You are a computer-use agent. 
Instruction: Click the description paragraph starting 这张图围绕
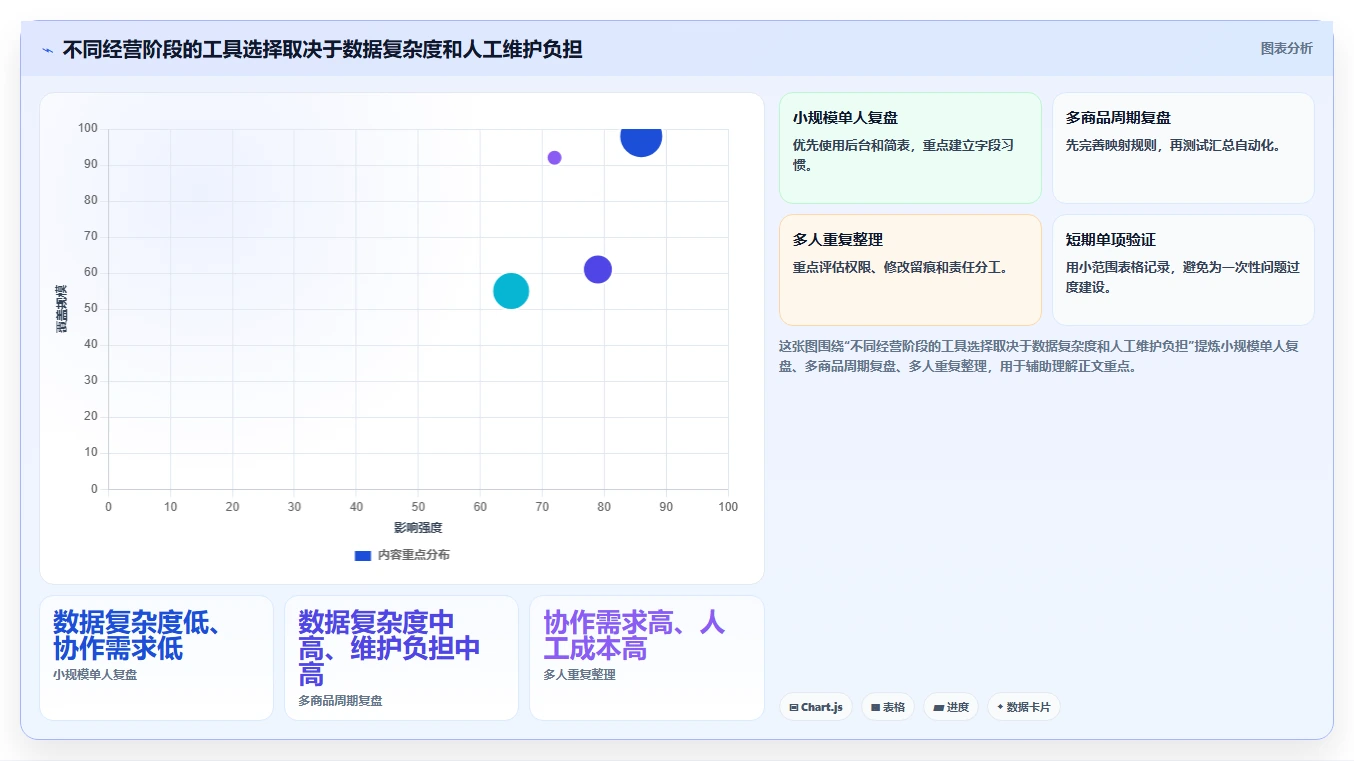pyautogui.click(x=1039, y=356)
